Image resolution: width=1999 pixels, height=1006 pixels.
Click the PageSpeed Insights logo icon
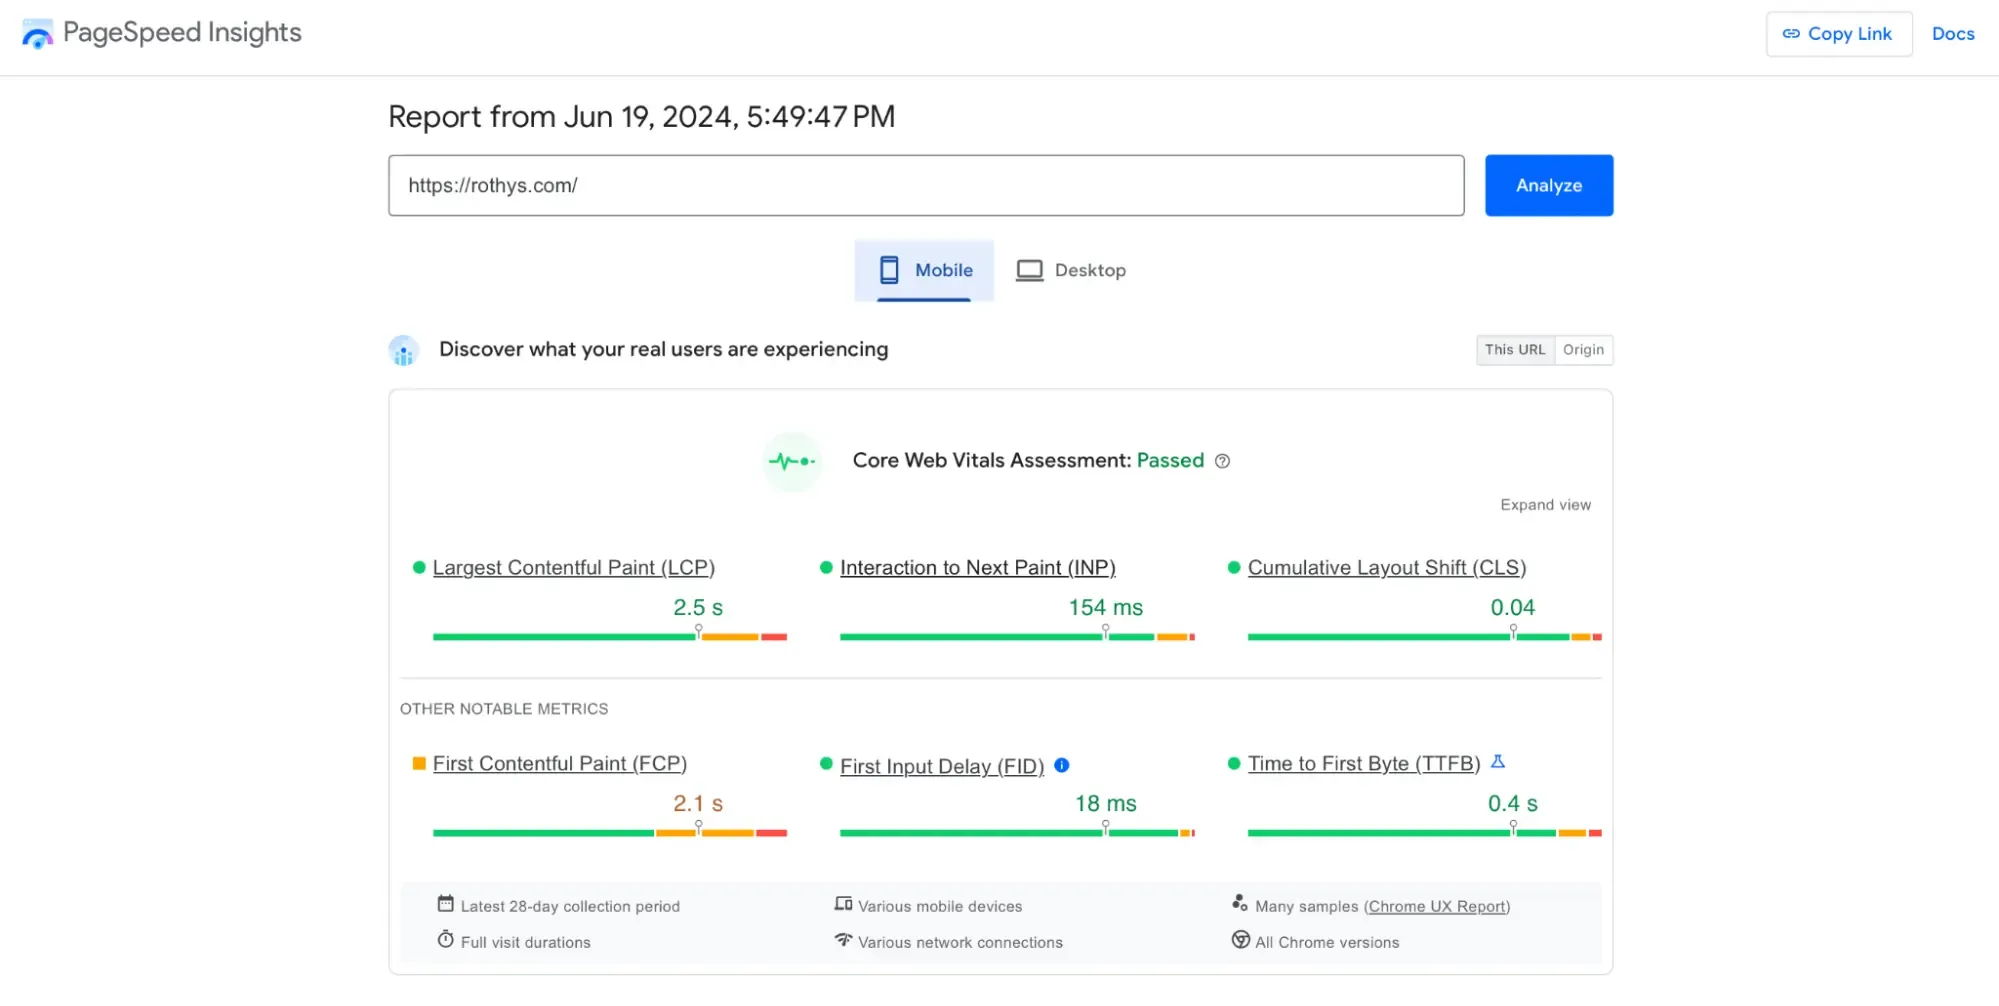(x=38, y=34)
